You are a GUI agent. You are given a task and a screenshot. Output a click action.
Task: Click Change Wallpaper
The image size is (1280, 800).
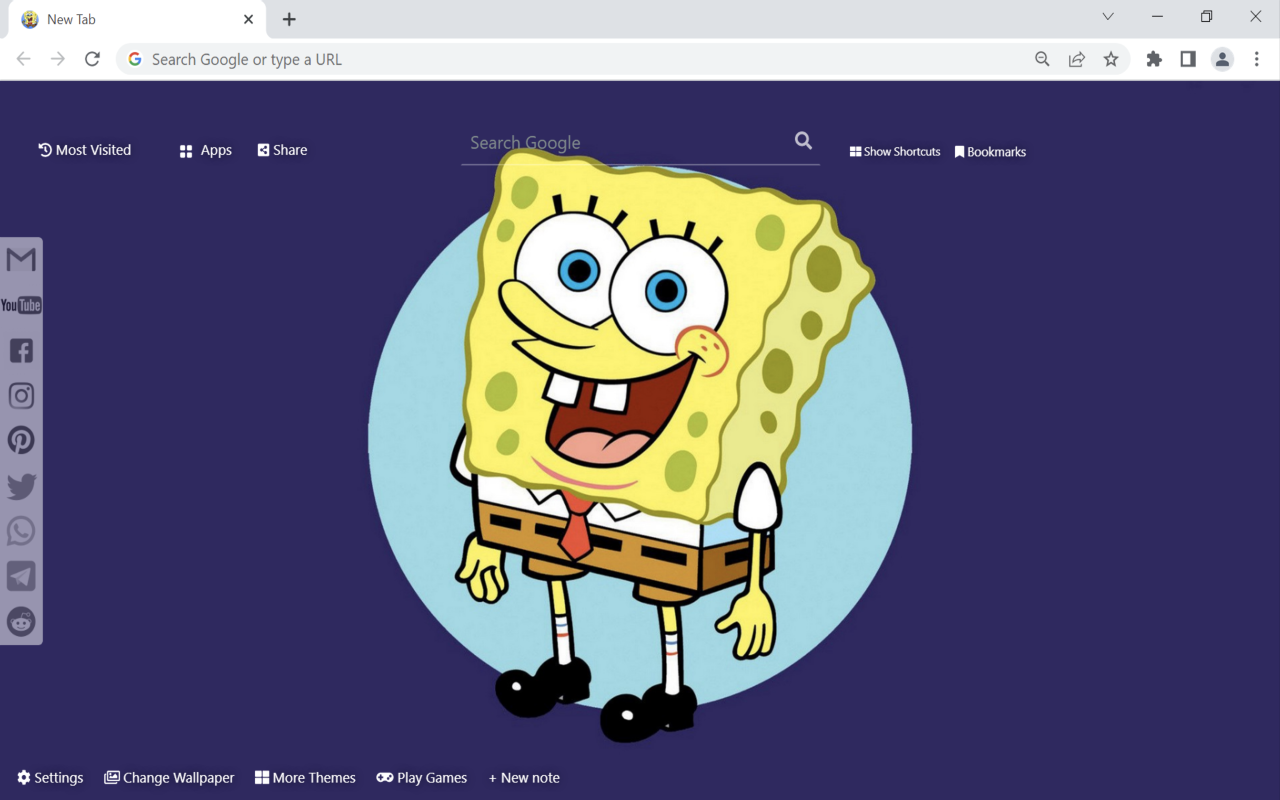(x=169, y=778)
